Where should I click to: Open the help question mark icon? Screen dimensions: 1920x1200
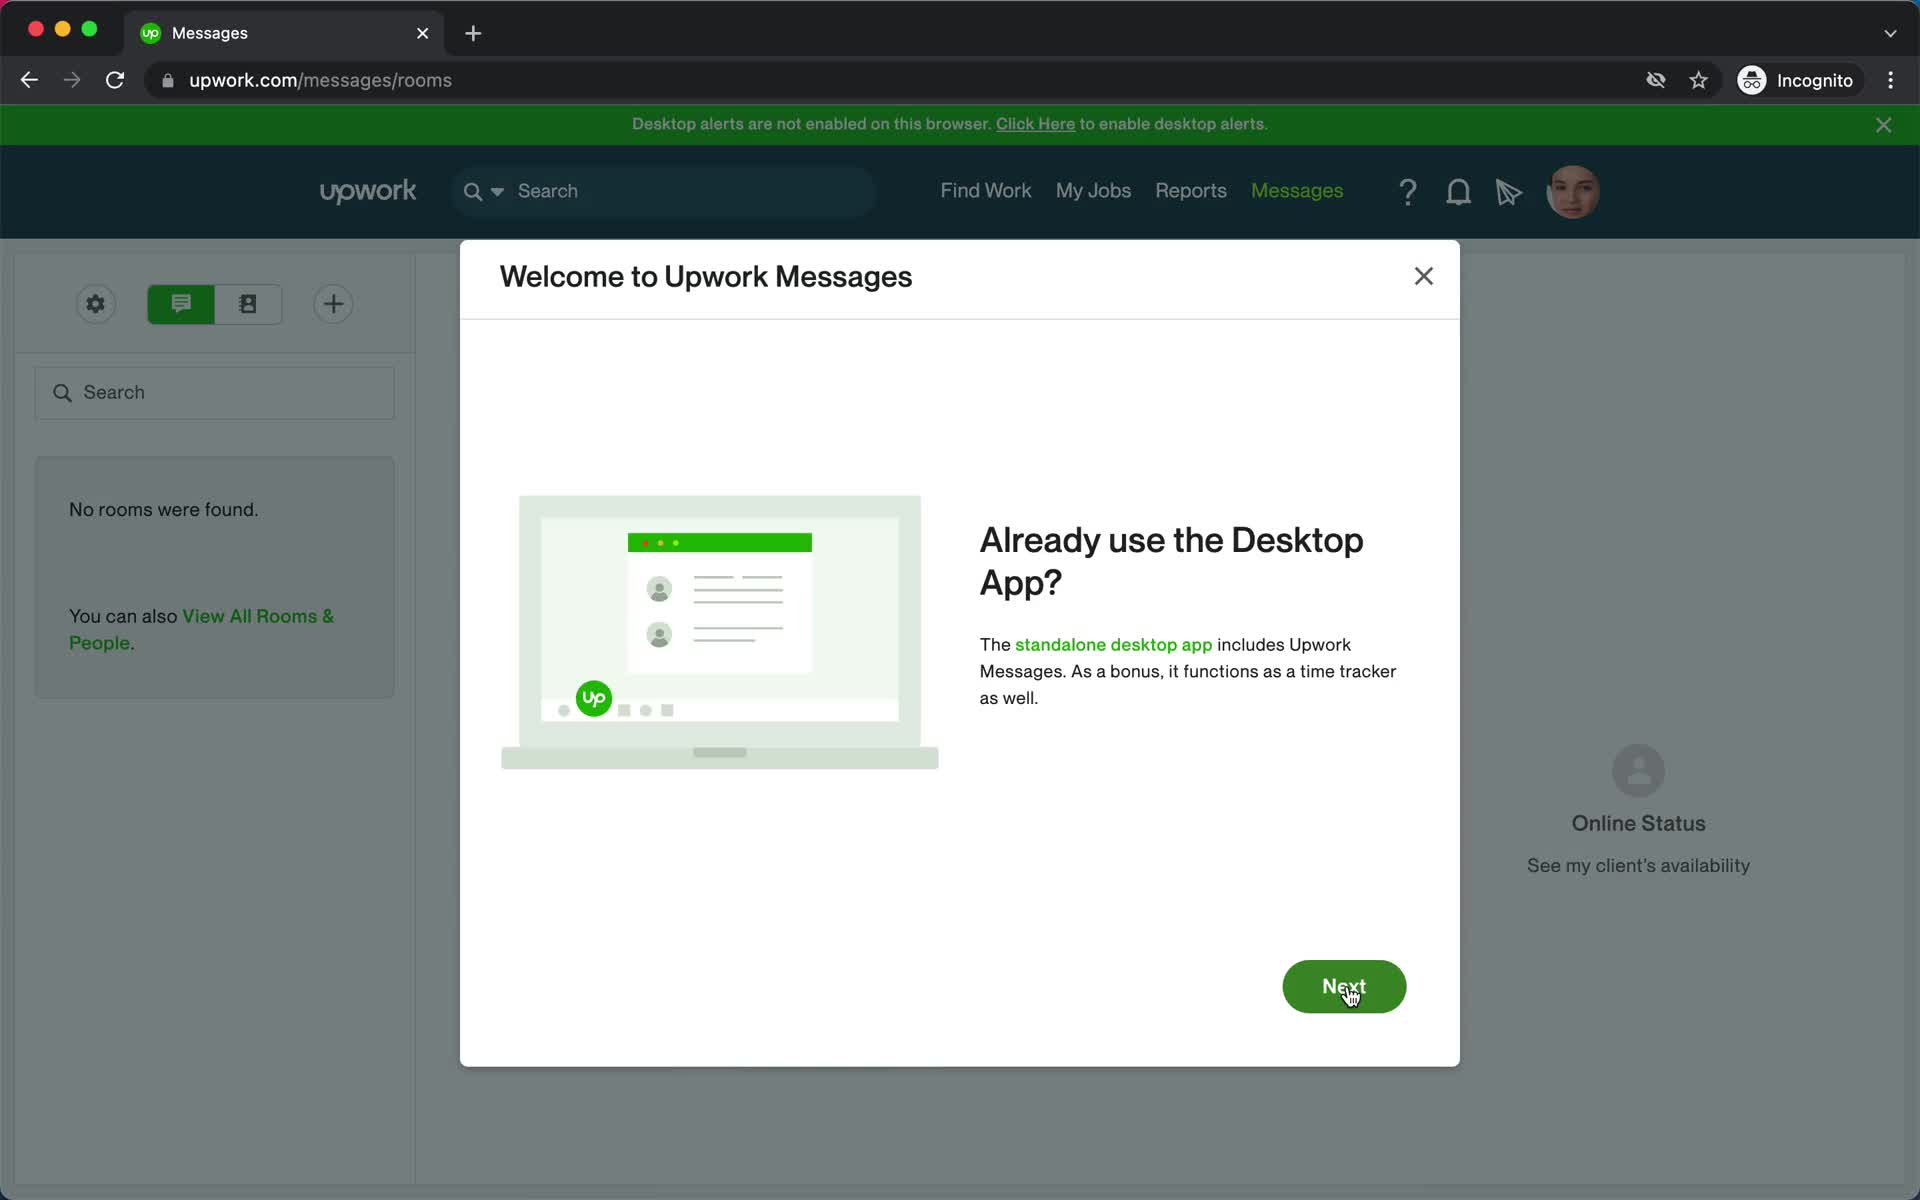pos(1407,192)
